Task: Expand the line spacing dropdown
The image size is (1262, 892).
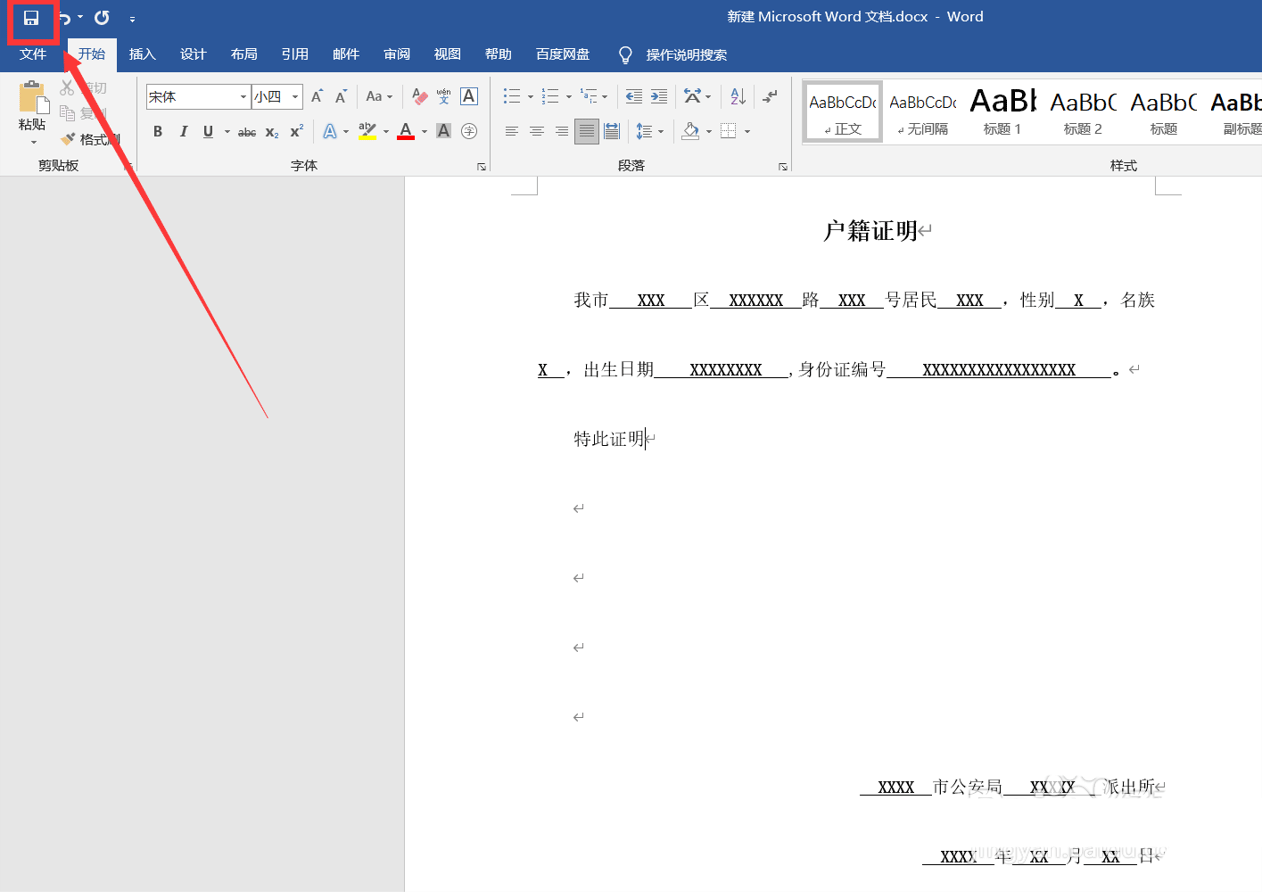Action: pyautogui.click(x=661, y=132)
